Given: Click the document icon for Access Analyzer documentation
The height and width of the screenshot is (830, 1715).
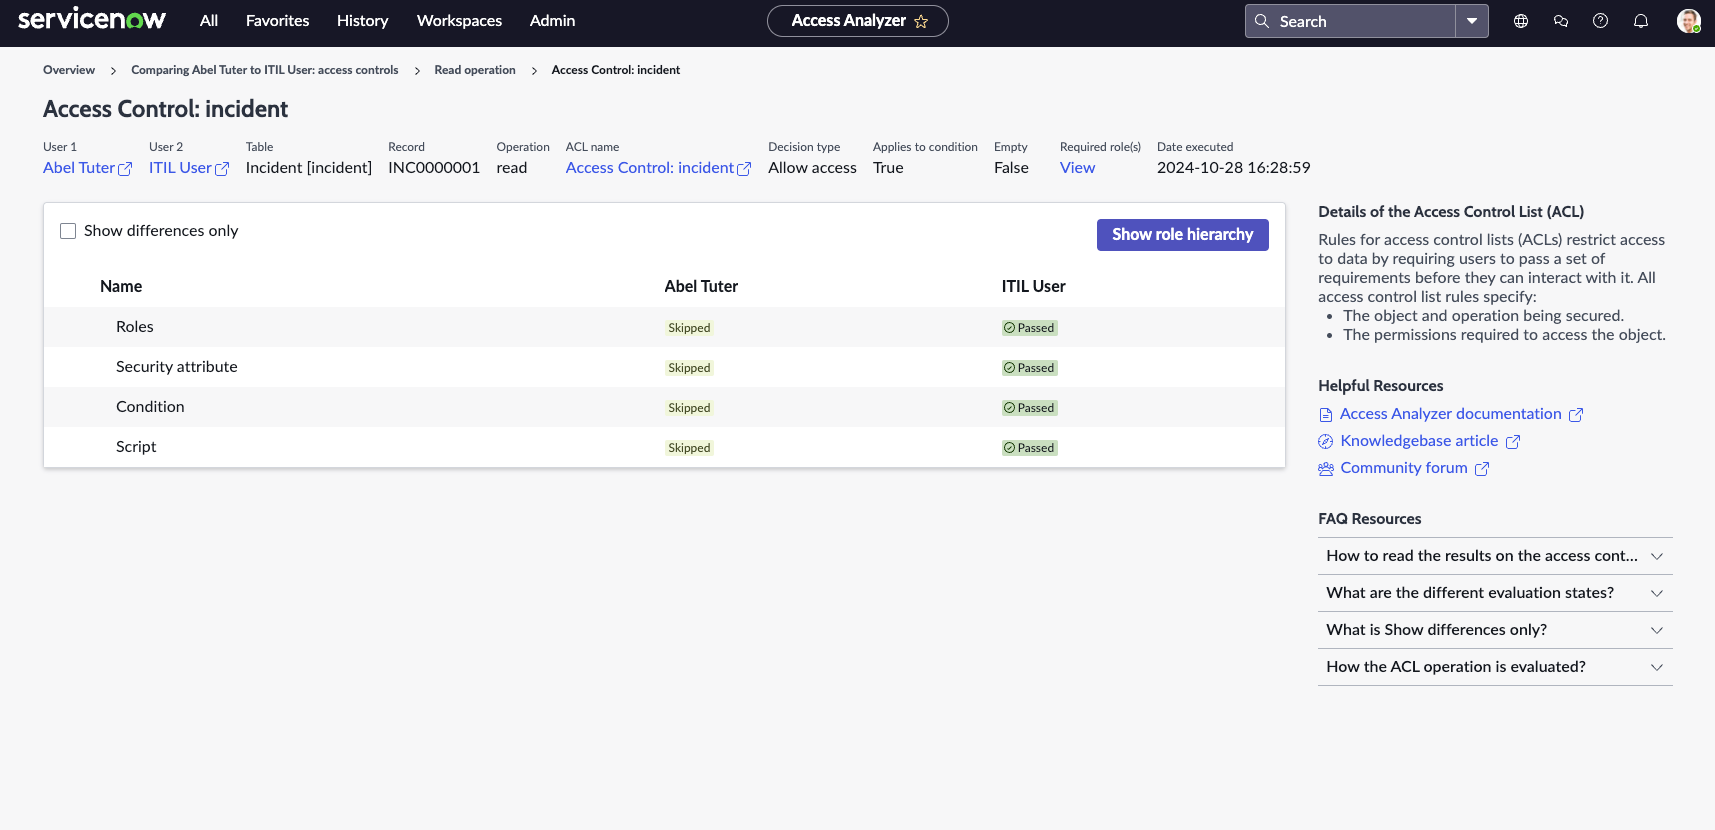Looking at the screenshot, I should tap(1326, 415).
